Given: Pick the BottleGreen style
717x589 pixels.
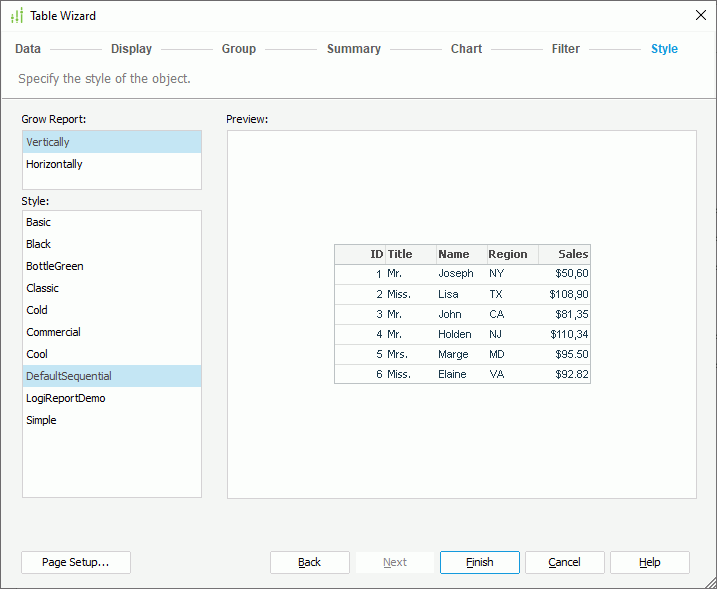Looking at the screenshot, I should click(55, 266).
